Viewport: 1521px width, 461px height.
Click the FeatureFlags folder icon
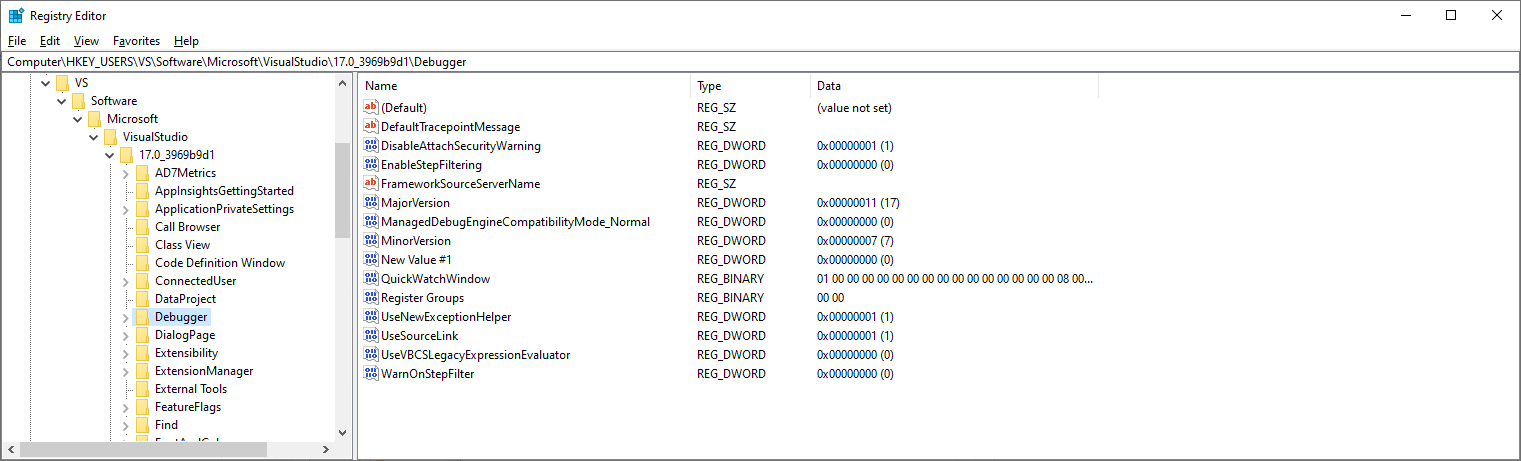point(142,407)
